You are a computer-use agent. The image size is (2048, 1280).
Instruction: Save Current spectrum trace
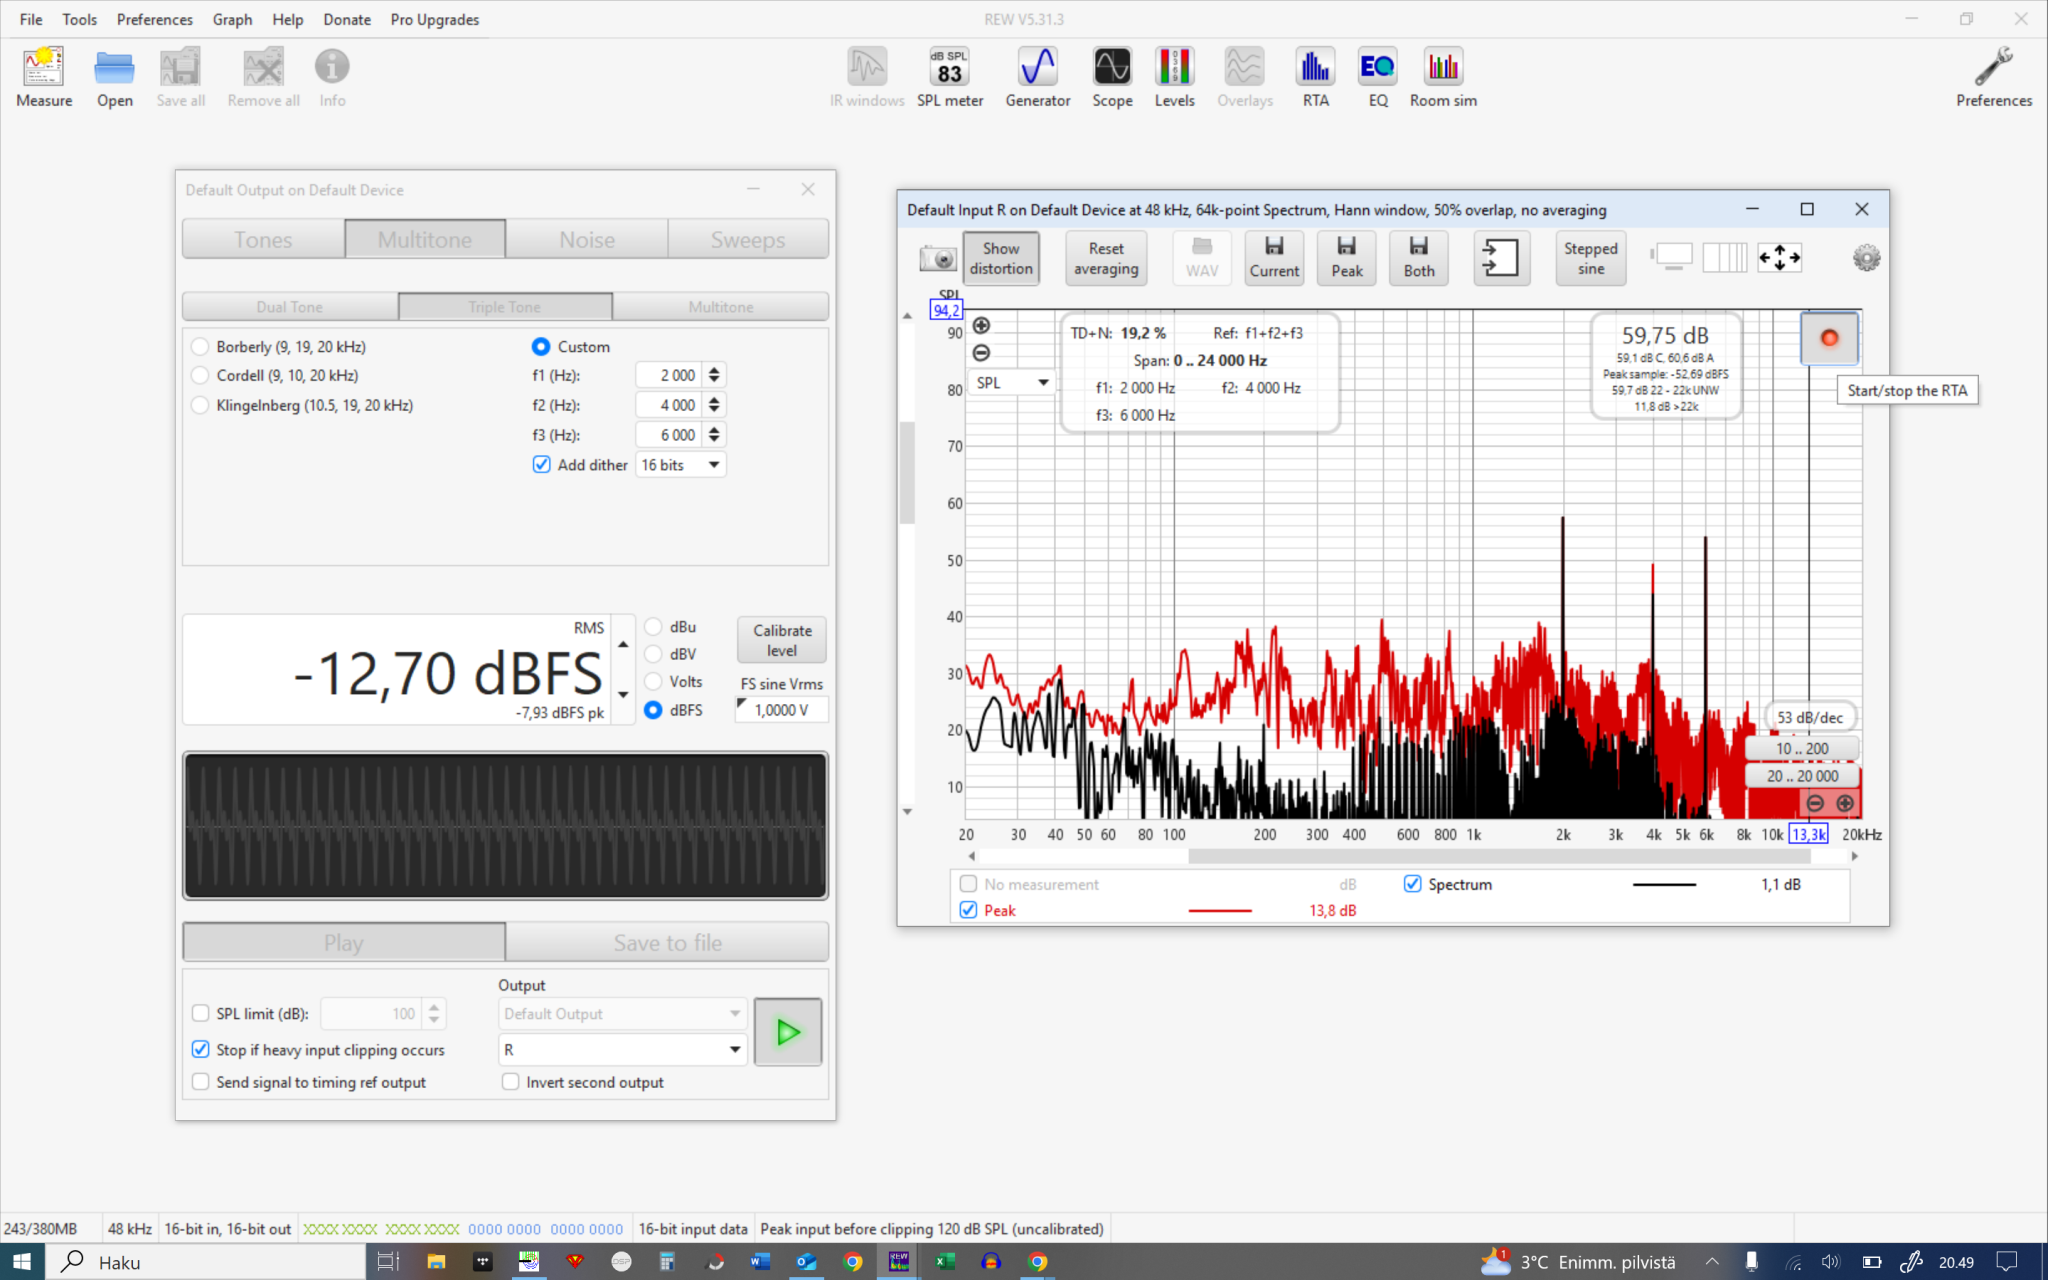click(1274, 258)
